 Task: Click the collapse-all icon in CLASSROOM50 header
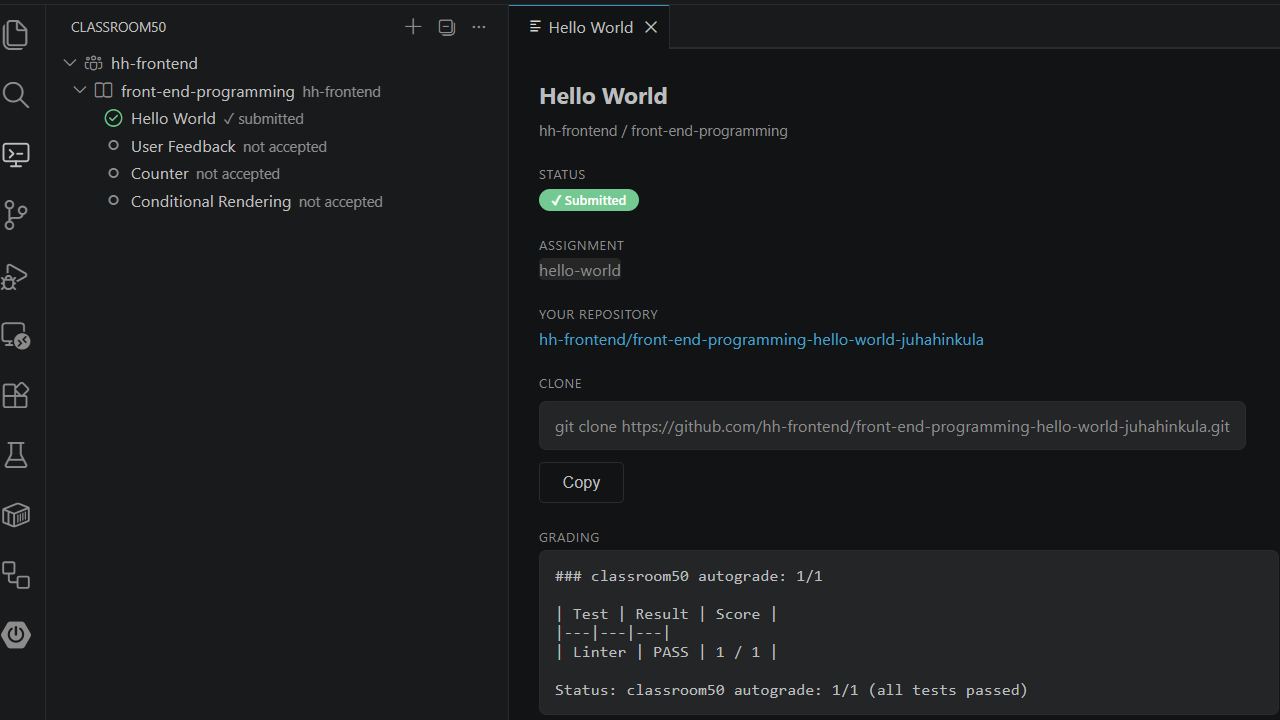click(x=447, y=27)
